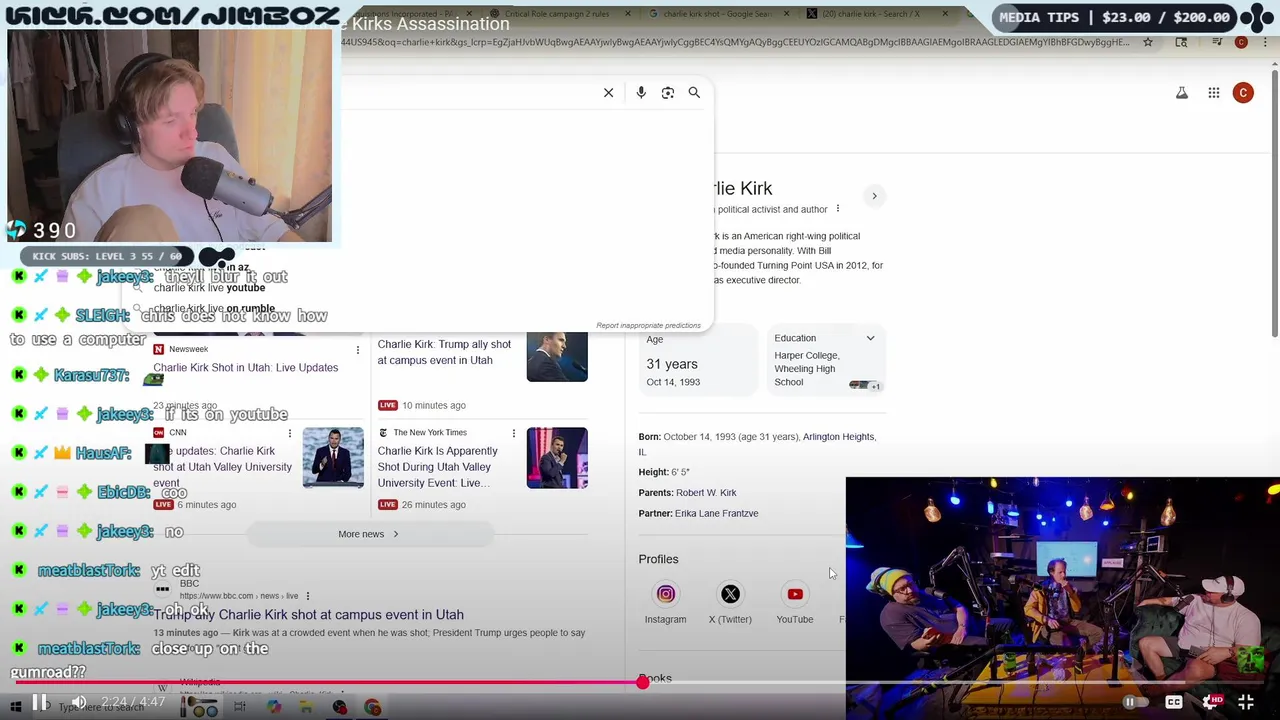The height and width of the screenshot is (720, 1280).
Task: Close the Critical Role campaign 2 rules tab
Action: (630, 14)
